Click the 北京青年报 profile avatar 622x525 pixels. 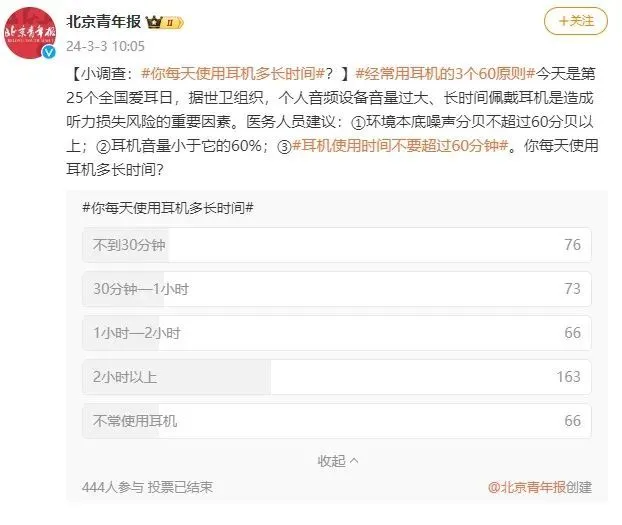[30, 31]
